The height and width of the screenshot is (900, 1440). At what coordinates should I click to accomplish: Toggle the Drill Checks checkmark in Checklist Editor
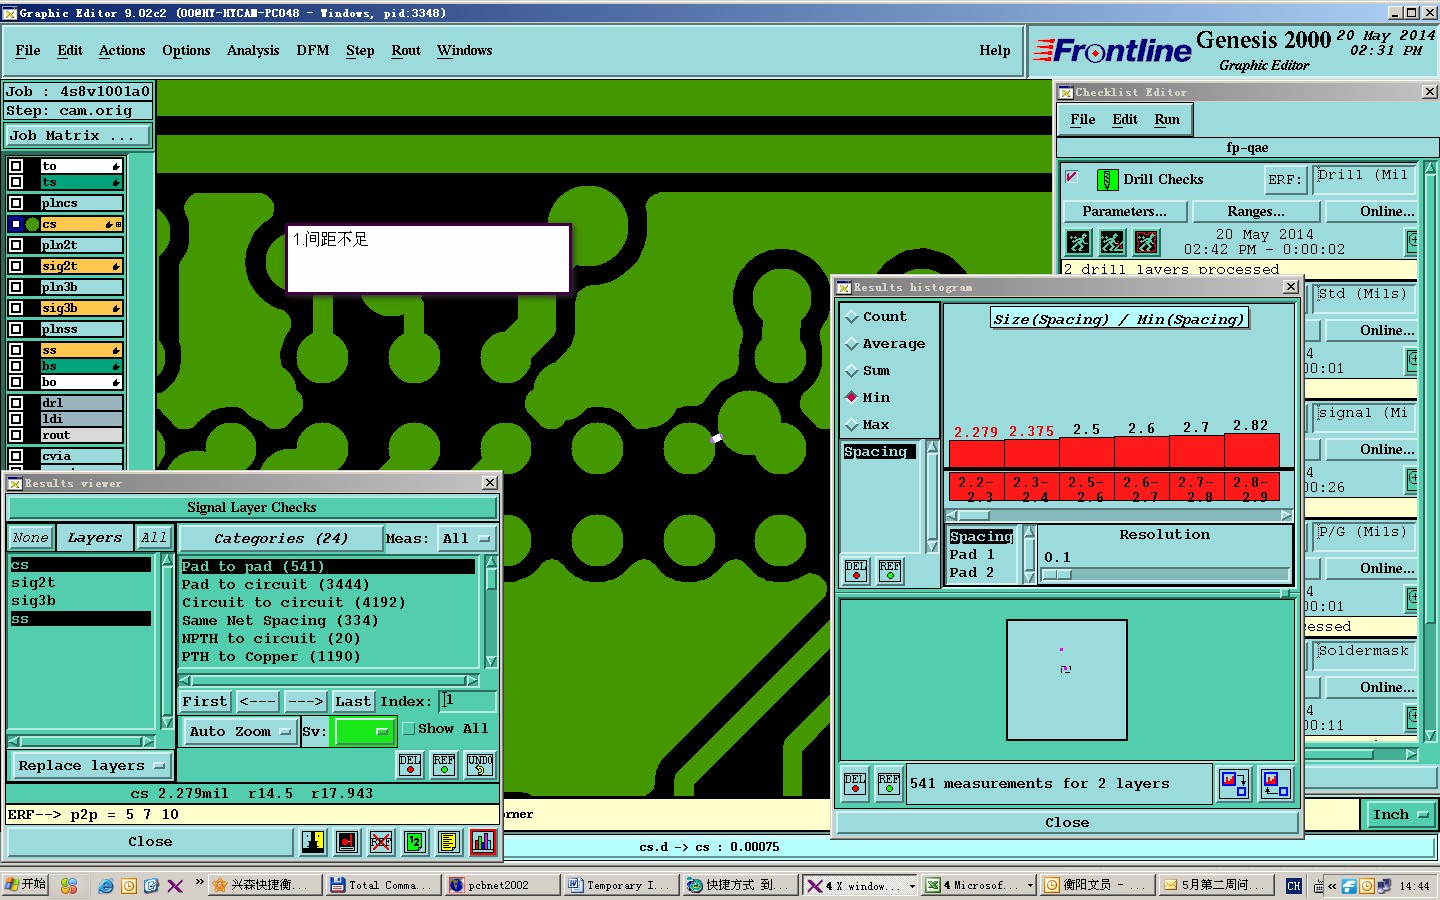(1072, 177)
